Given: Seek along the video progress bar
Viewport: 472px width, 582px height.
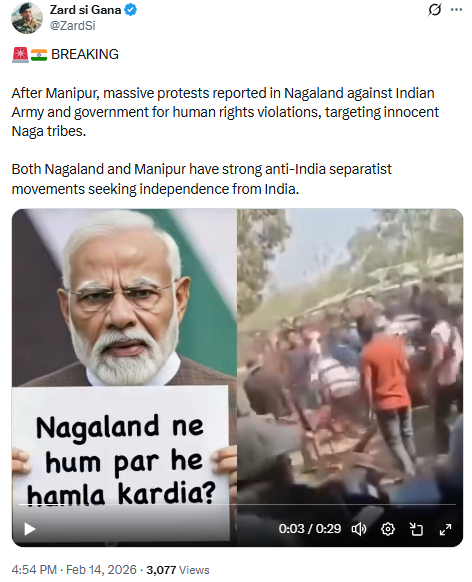Looking at the screenshot, I should [237, 504].
